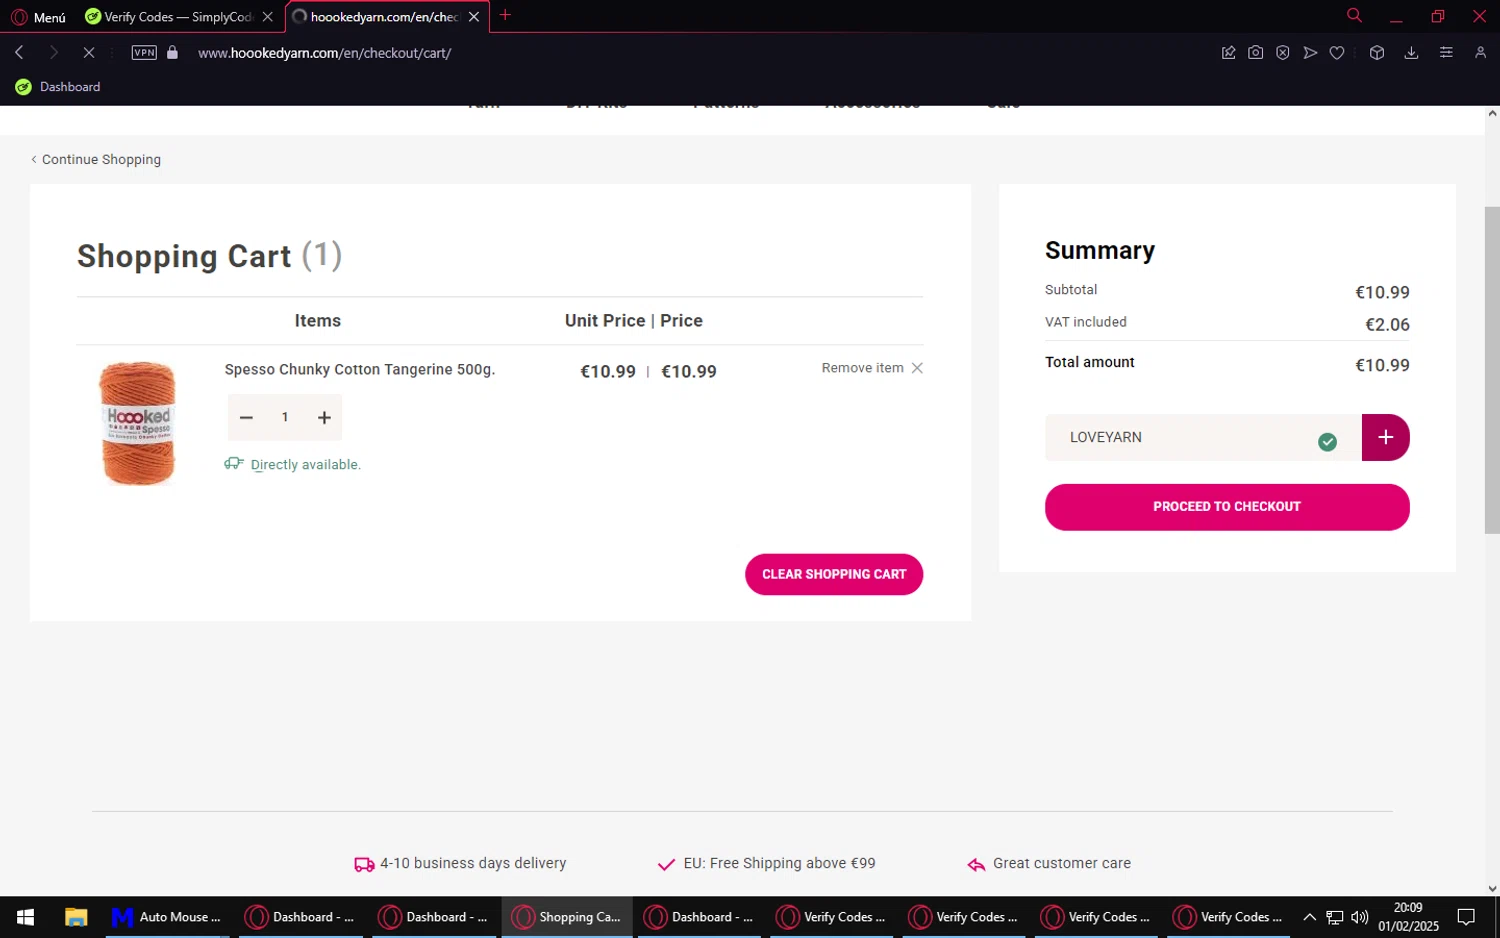1500x938 pixels.
Task: Click the delivery truck icon near Directly available
Action: point(234,463)
